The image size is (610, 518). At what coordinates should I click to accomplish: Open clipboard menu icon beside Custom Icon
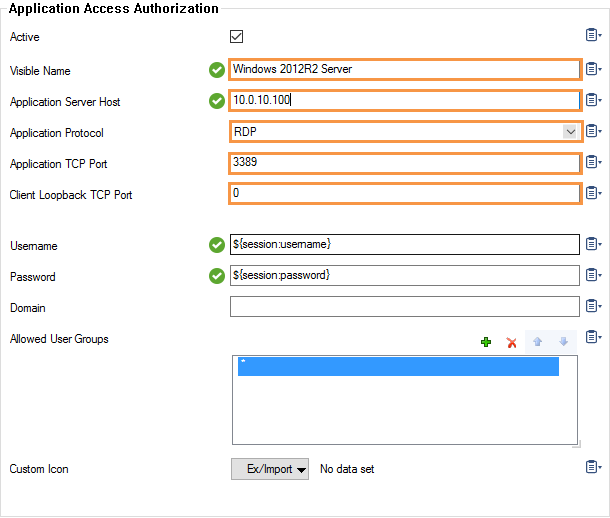click(593, 467)
